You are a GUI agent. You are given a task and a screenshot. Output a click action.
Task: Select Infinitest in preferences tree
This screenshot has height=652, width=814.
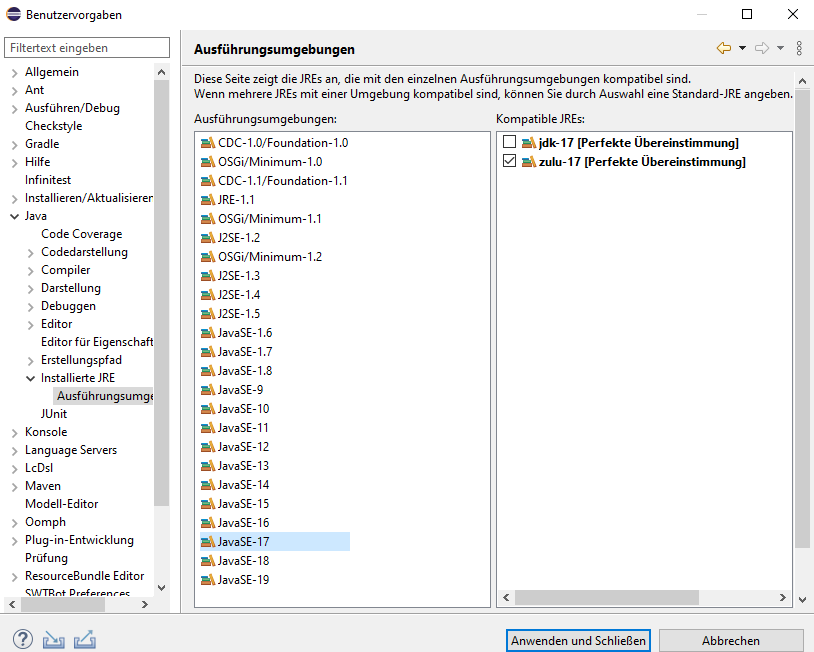pyautogui.click(x=48, y=180)
